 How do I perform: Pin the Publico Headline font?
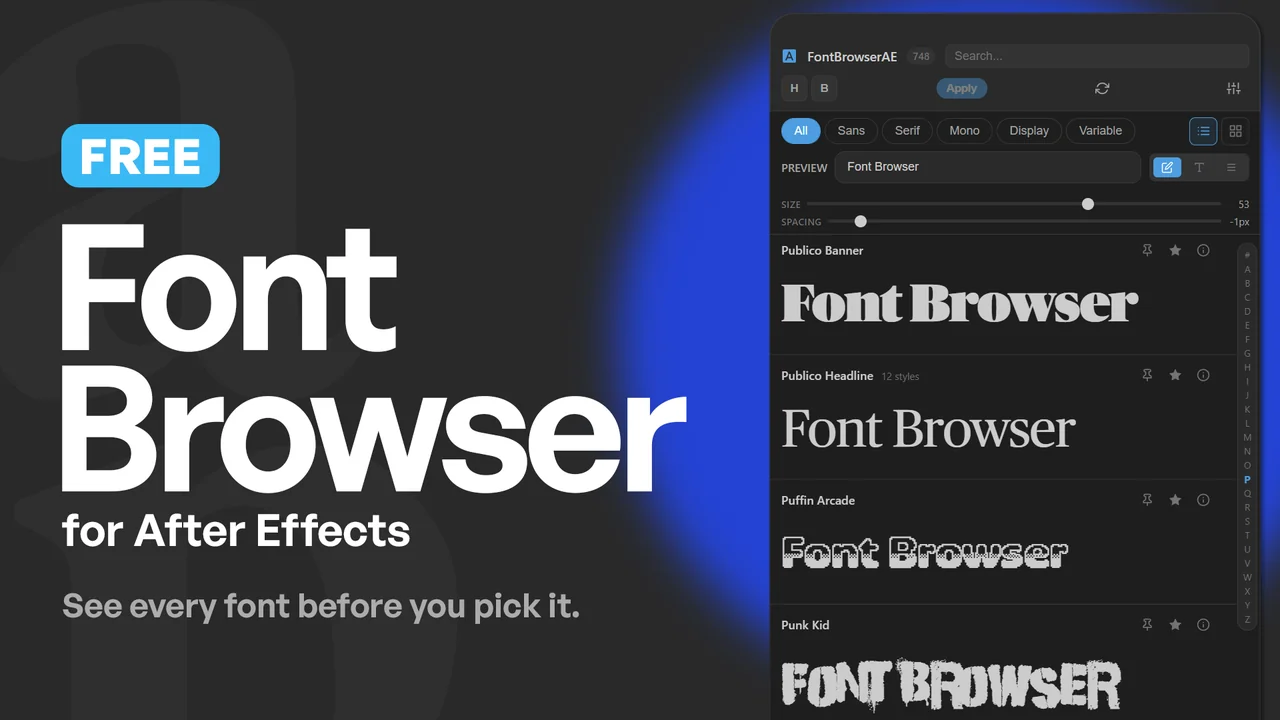tap(1147, 375)
